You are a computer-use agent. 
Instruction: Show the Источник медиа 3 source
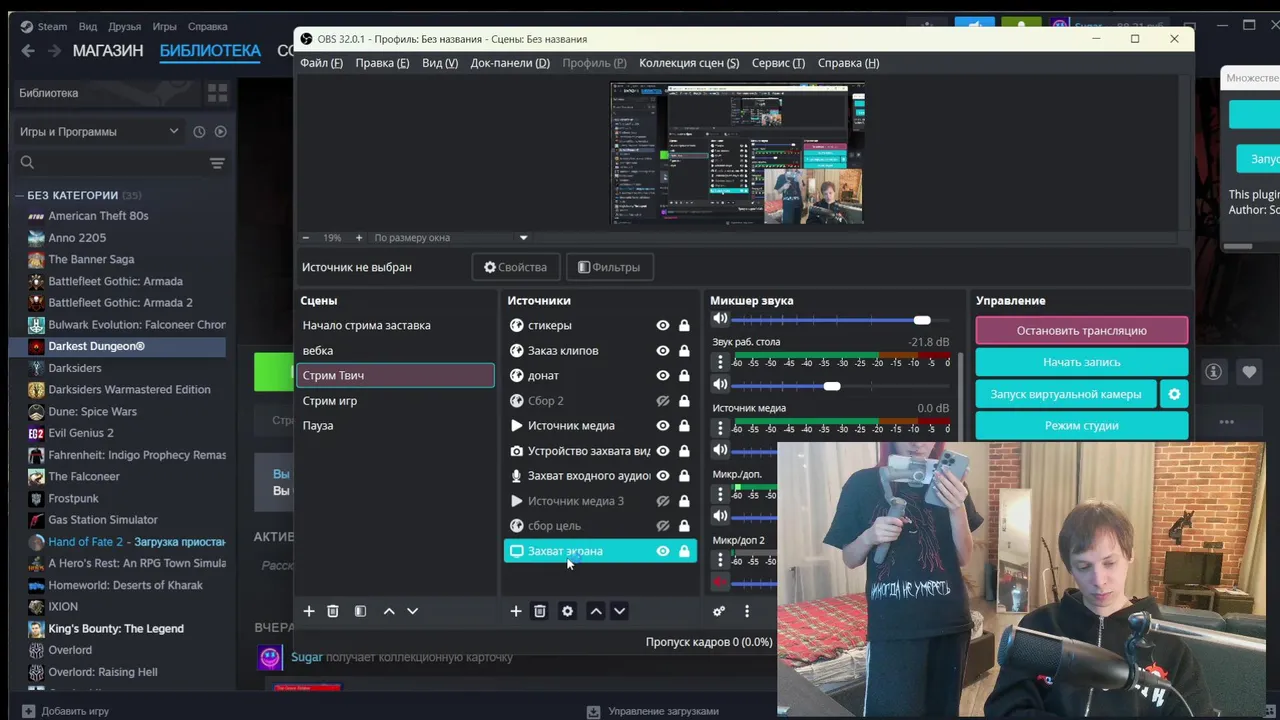[x=662, y=501]
